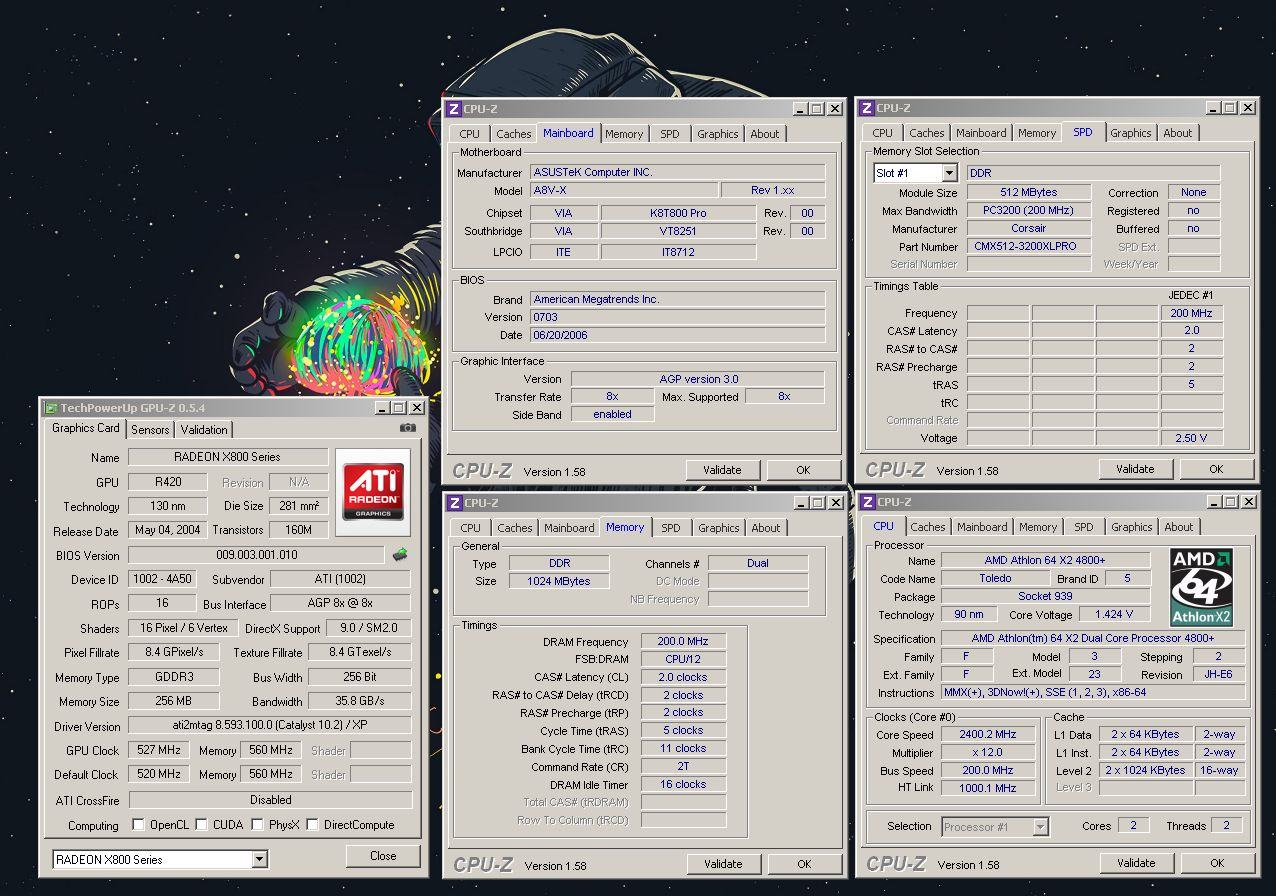This screenshot has height=896, width=1276.
Task: Click the HT Link 1000.1 MHz value
Action: [x=987, y=789]
